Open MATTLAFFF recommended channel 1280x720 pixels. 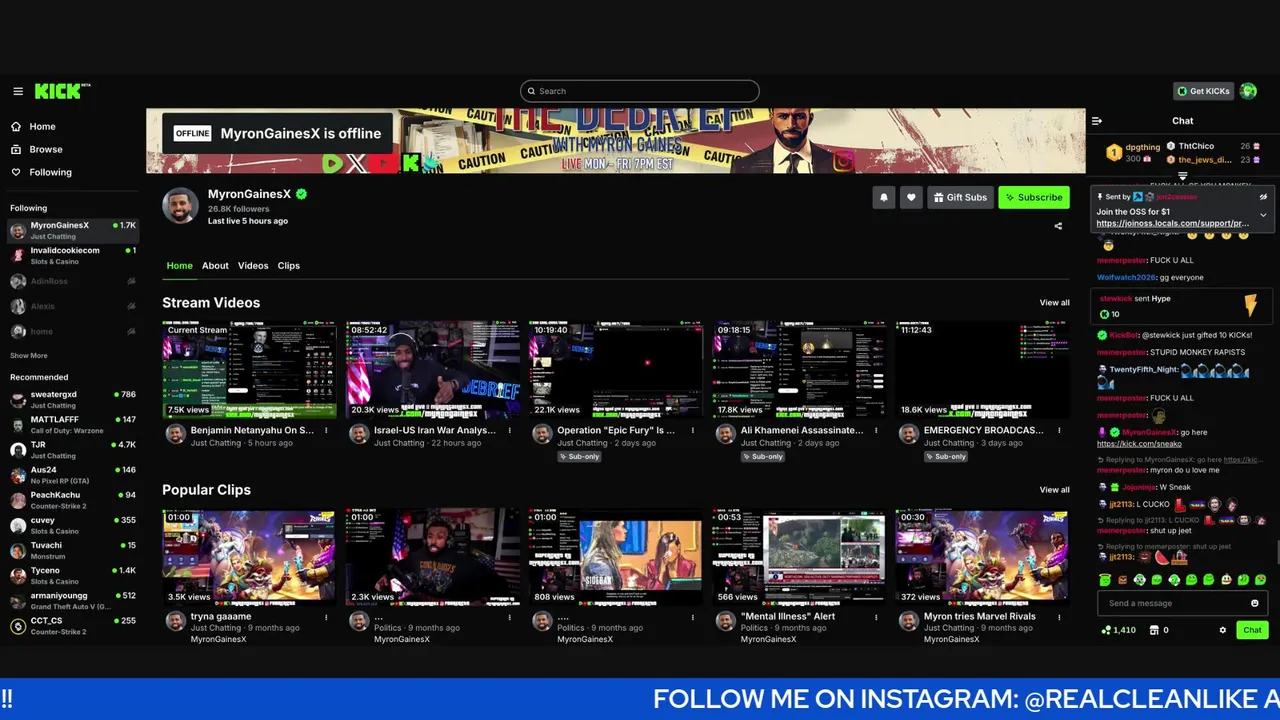[72, 425]
